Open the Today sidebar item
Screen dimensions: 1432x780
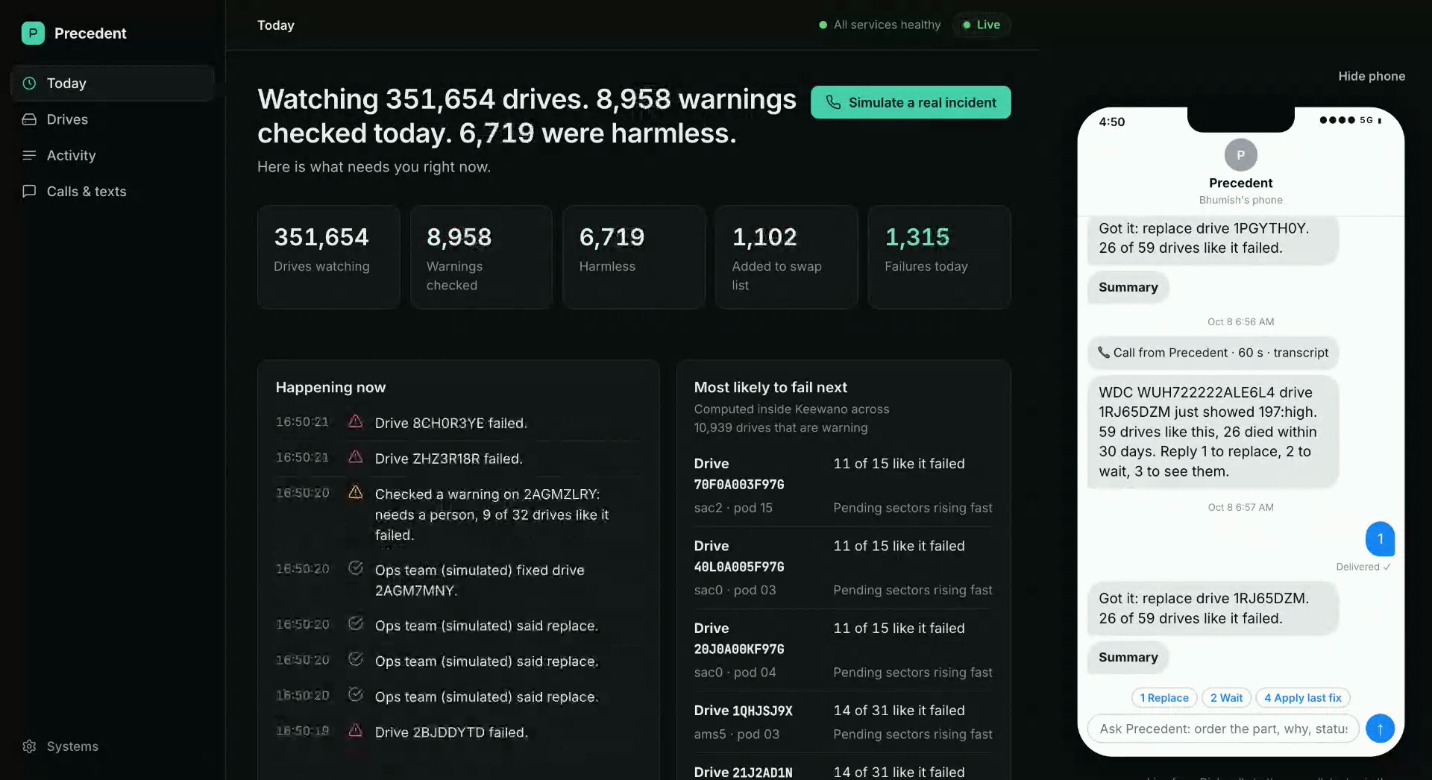[x=112, y=83]
